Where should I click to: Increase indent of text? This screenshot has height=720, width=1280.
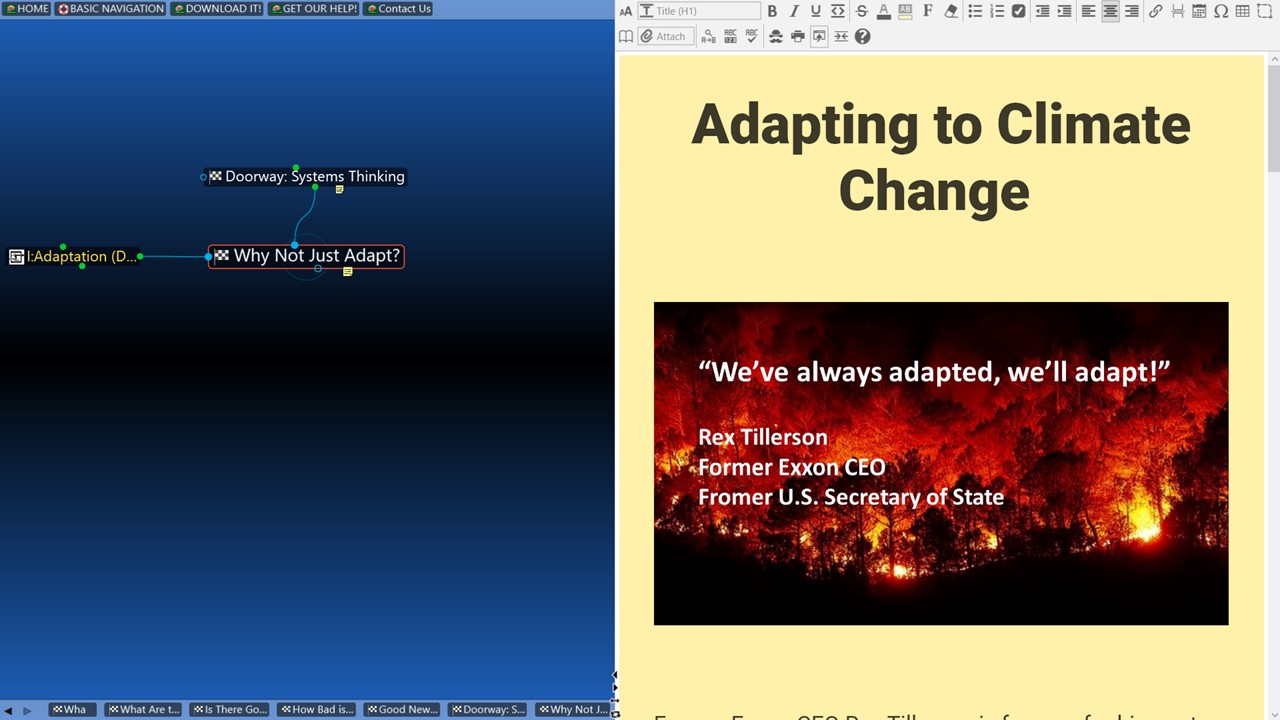tap(1064, 11)
